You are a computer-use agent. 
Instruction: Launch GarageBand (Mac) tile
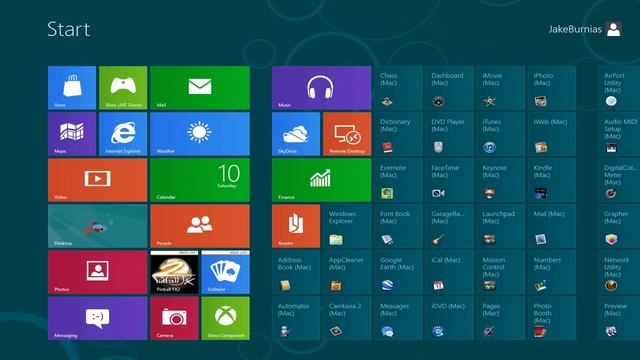point(449,226)
